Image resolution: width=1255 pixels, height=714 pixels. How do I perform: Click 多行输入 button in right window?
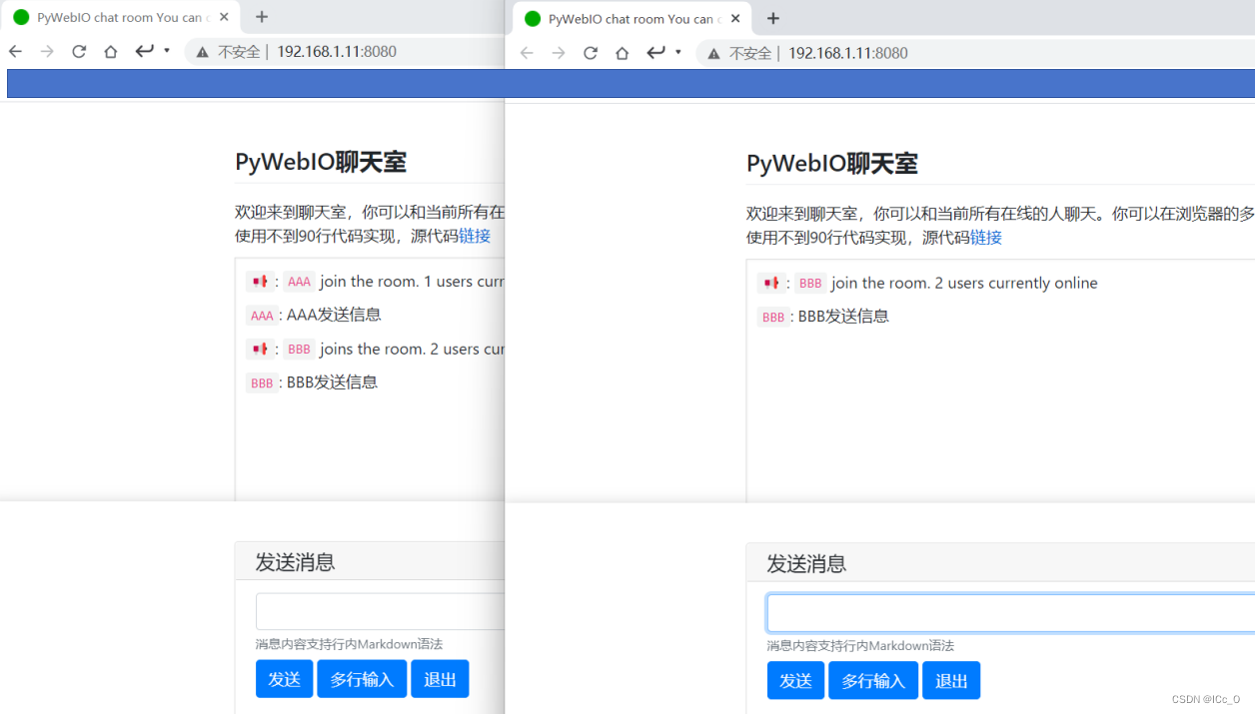click(x=873, y=680)
